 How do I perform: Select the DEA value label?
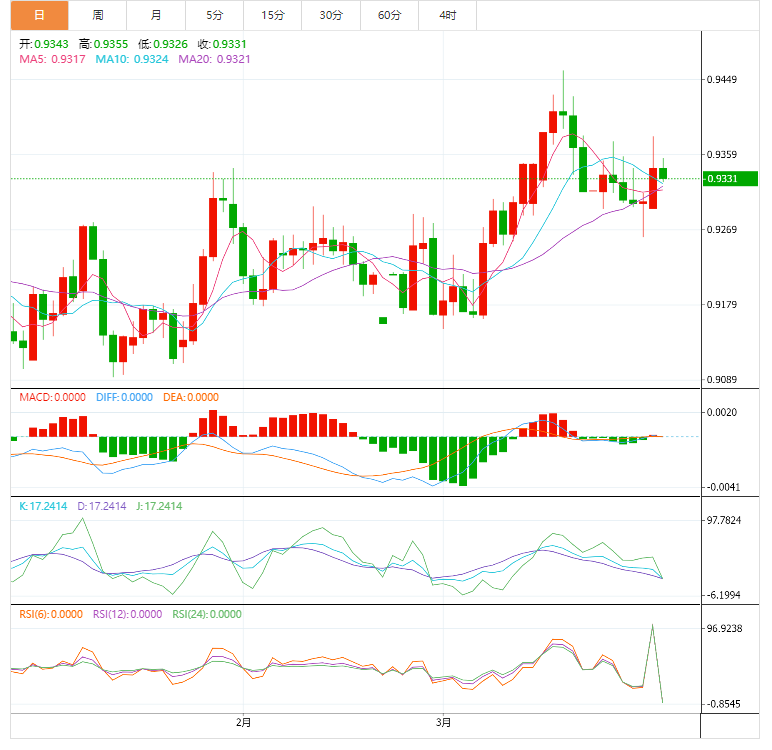190,397
